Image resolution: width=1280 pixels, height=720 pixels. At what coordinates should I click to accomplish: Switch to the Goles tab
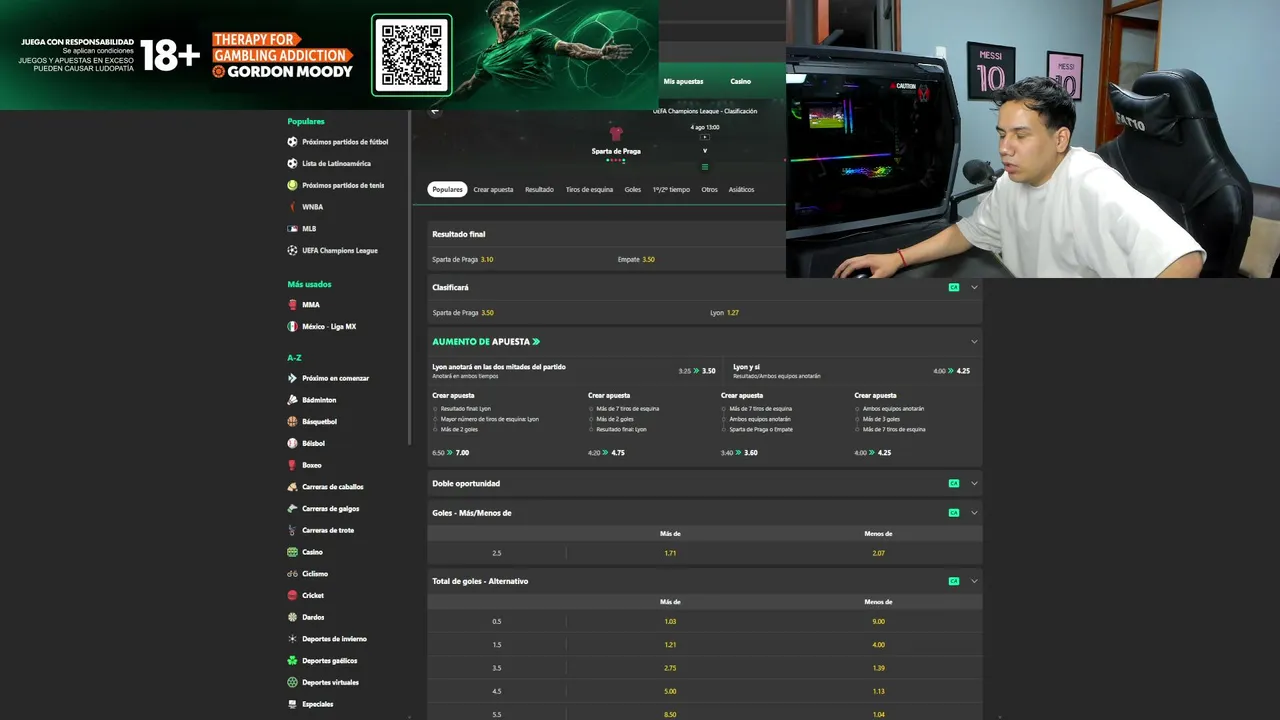(633, 190)
